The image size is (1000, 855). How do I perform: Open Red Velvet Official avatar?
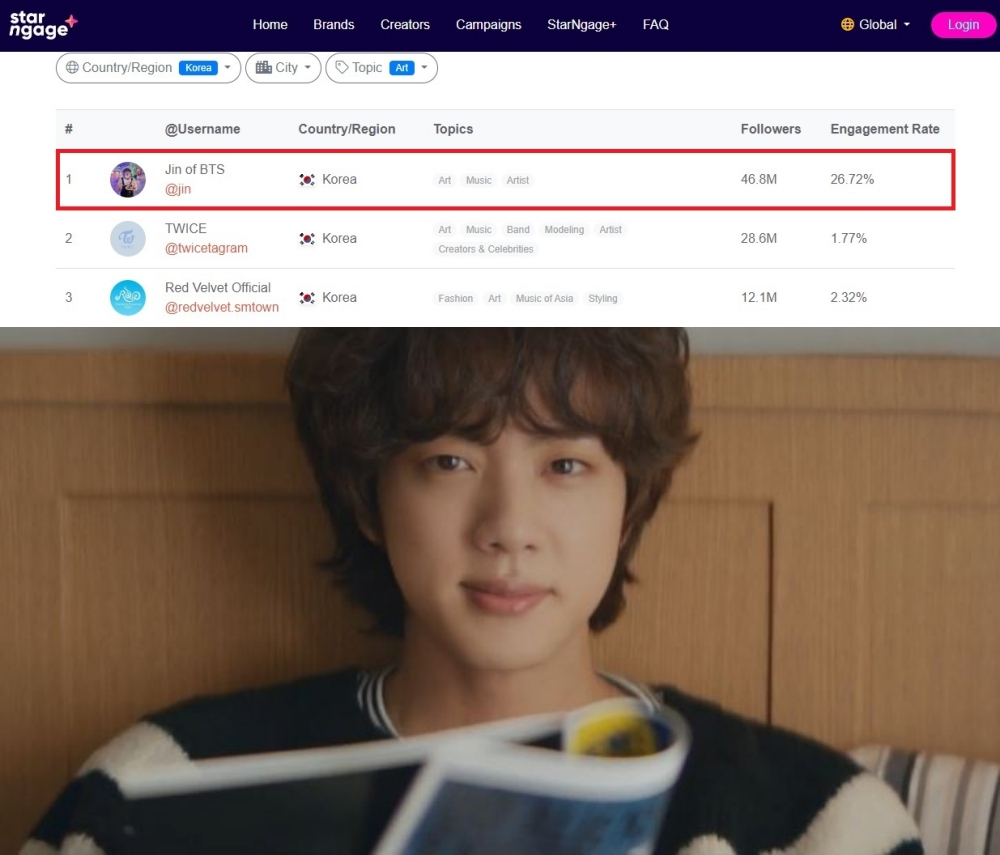pos(128,297)
